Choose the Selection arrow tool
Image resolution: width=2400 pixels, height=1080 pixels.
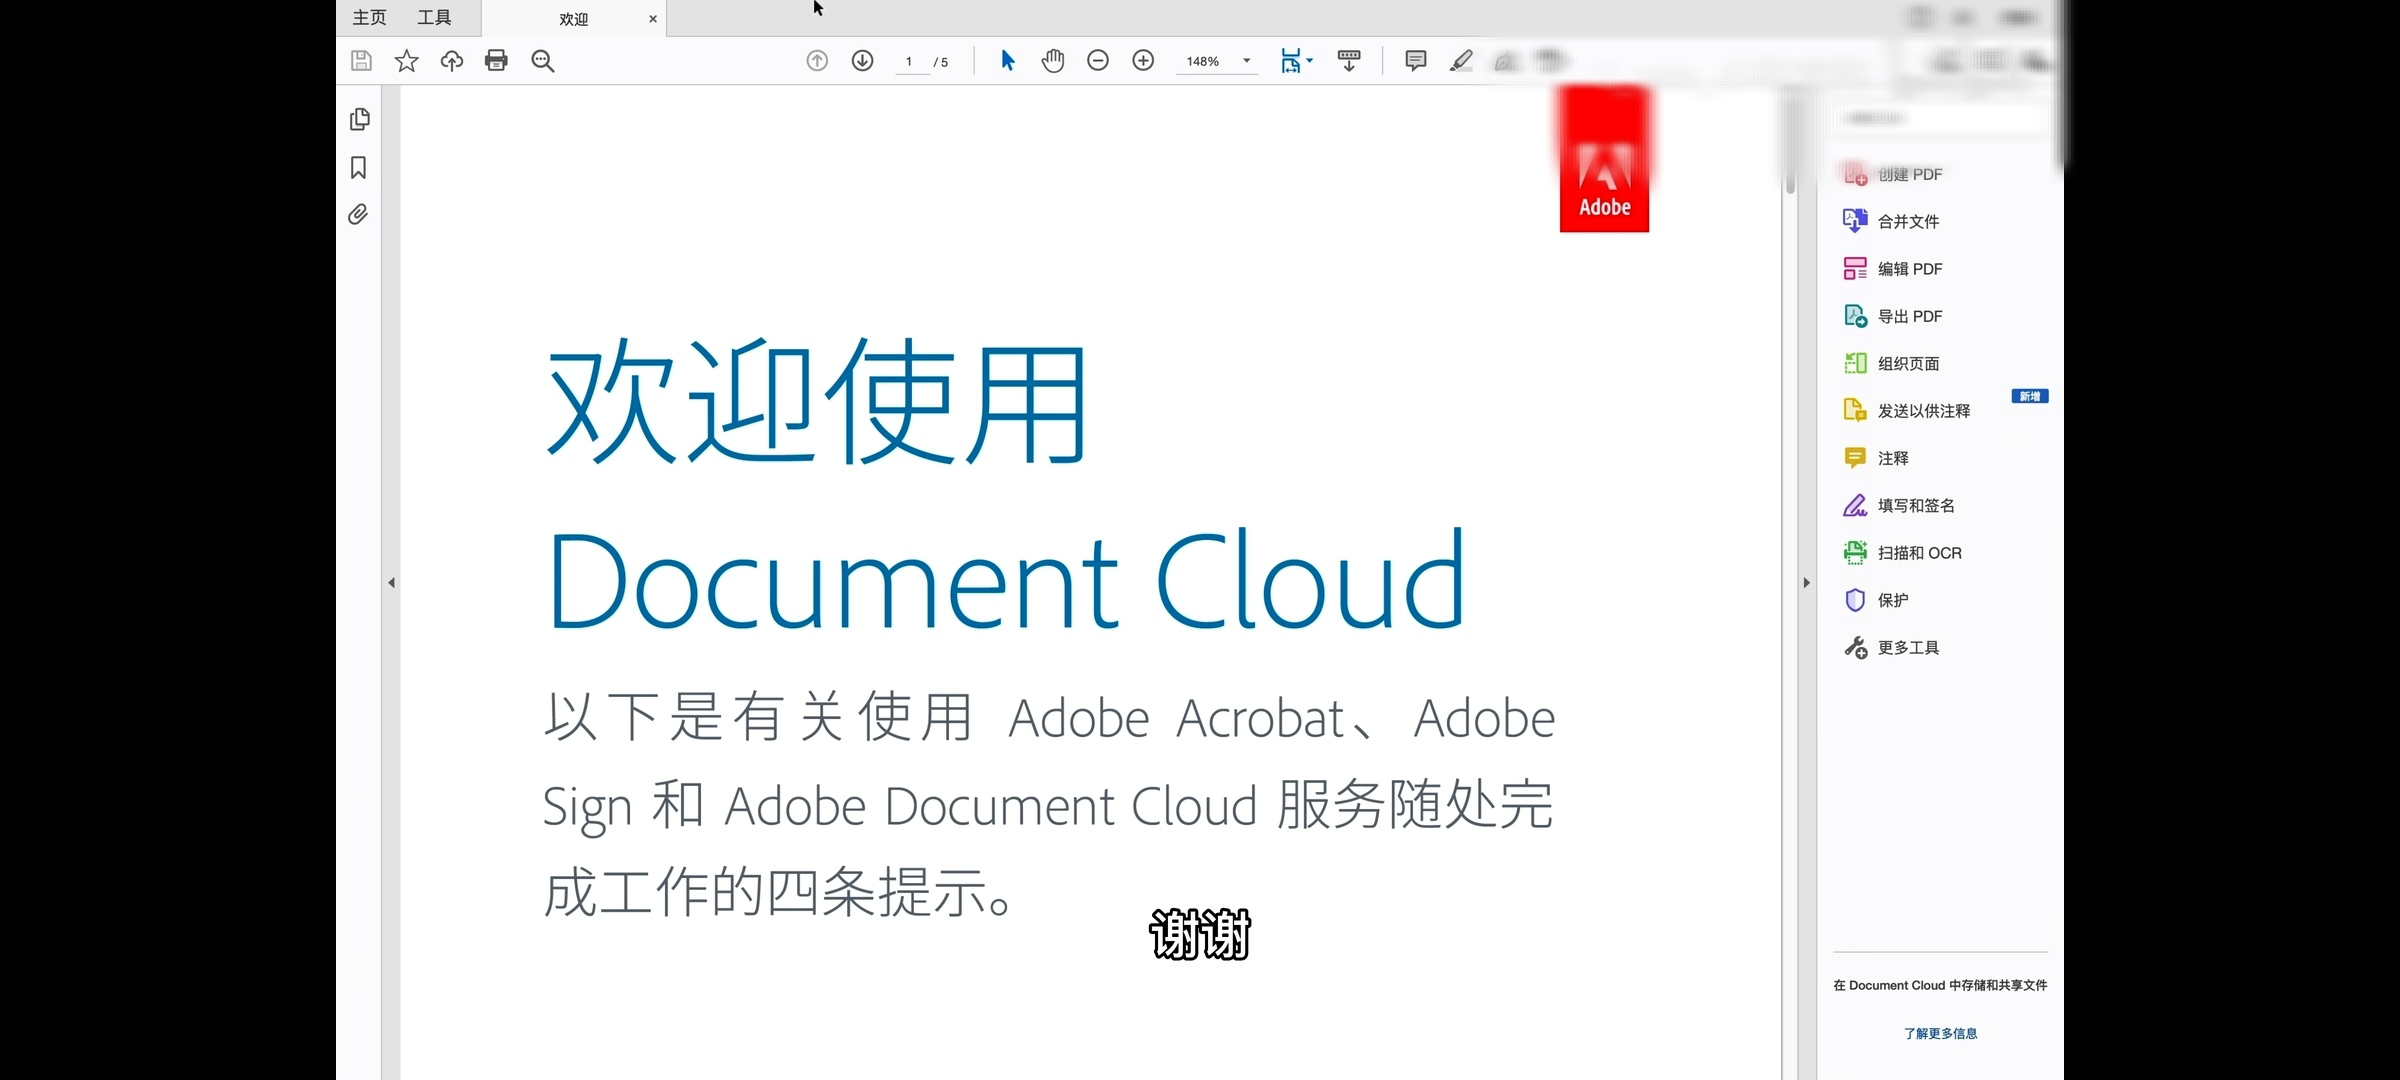click(x=1008, y=61)
